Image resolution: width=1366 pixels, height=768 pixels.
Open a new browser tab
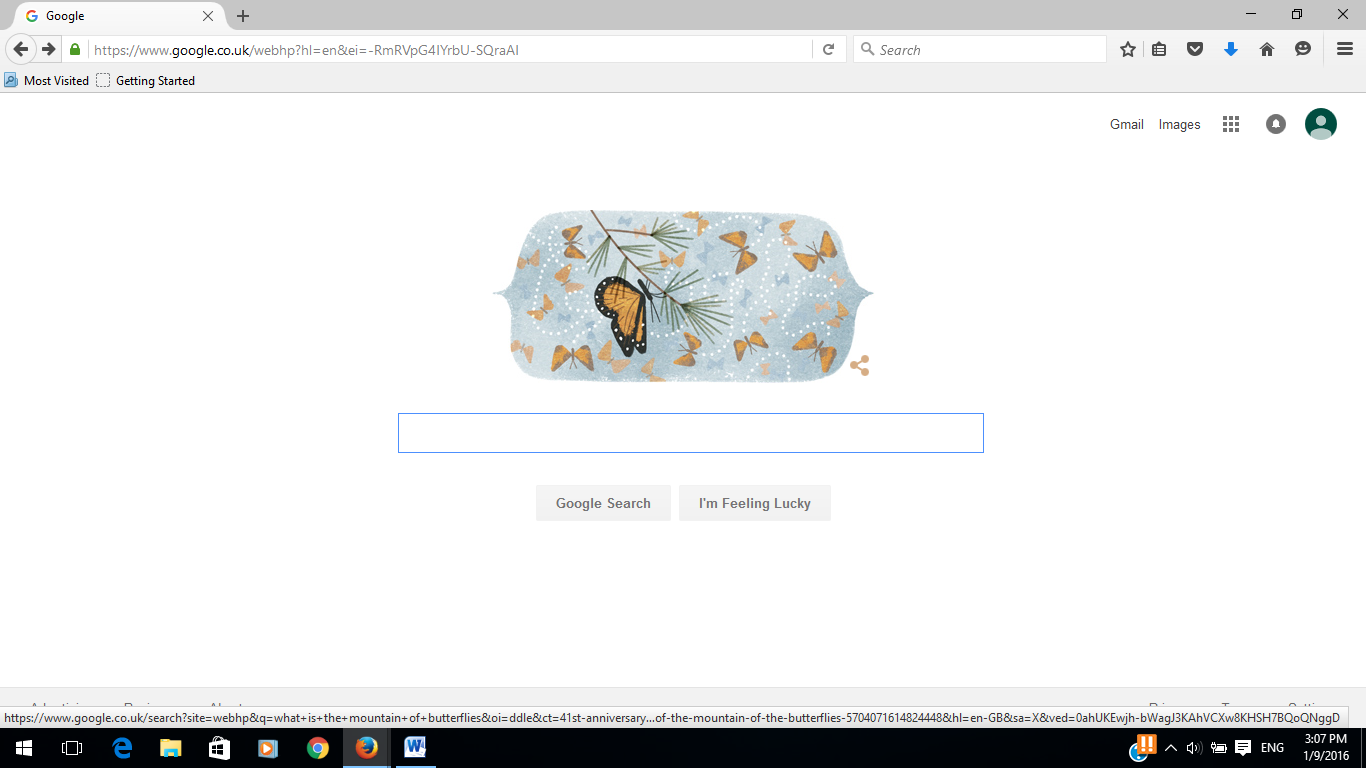(x=243, y=16)
